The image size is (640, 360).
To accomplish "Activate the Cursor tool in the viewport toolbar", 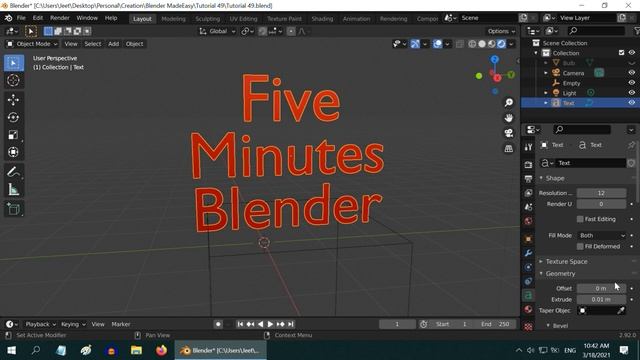I will (x=13, y=80).
